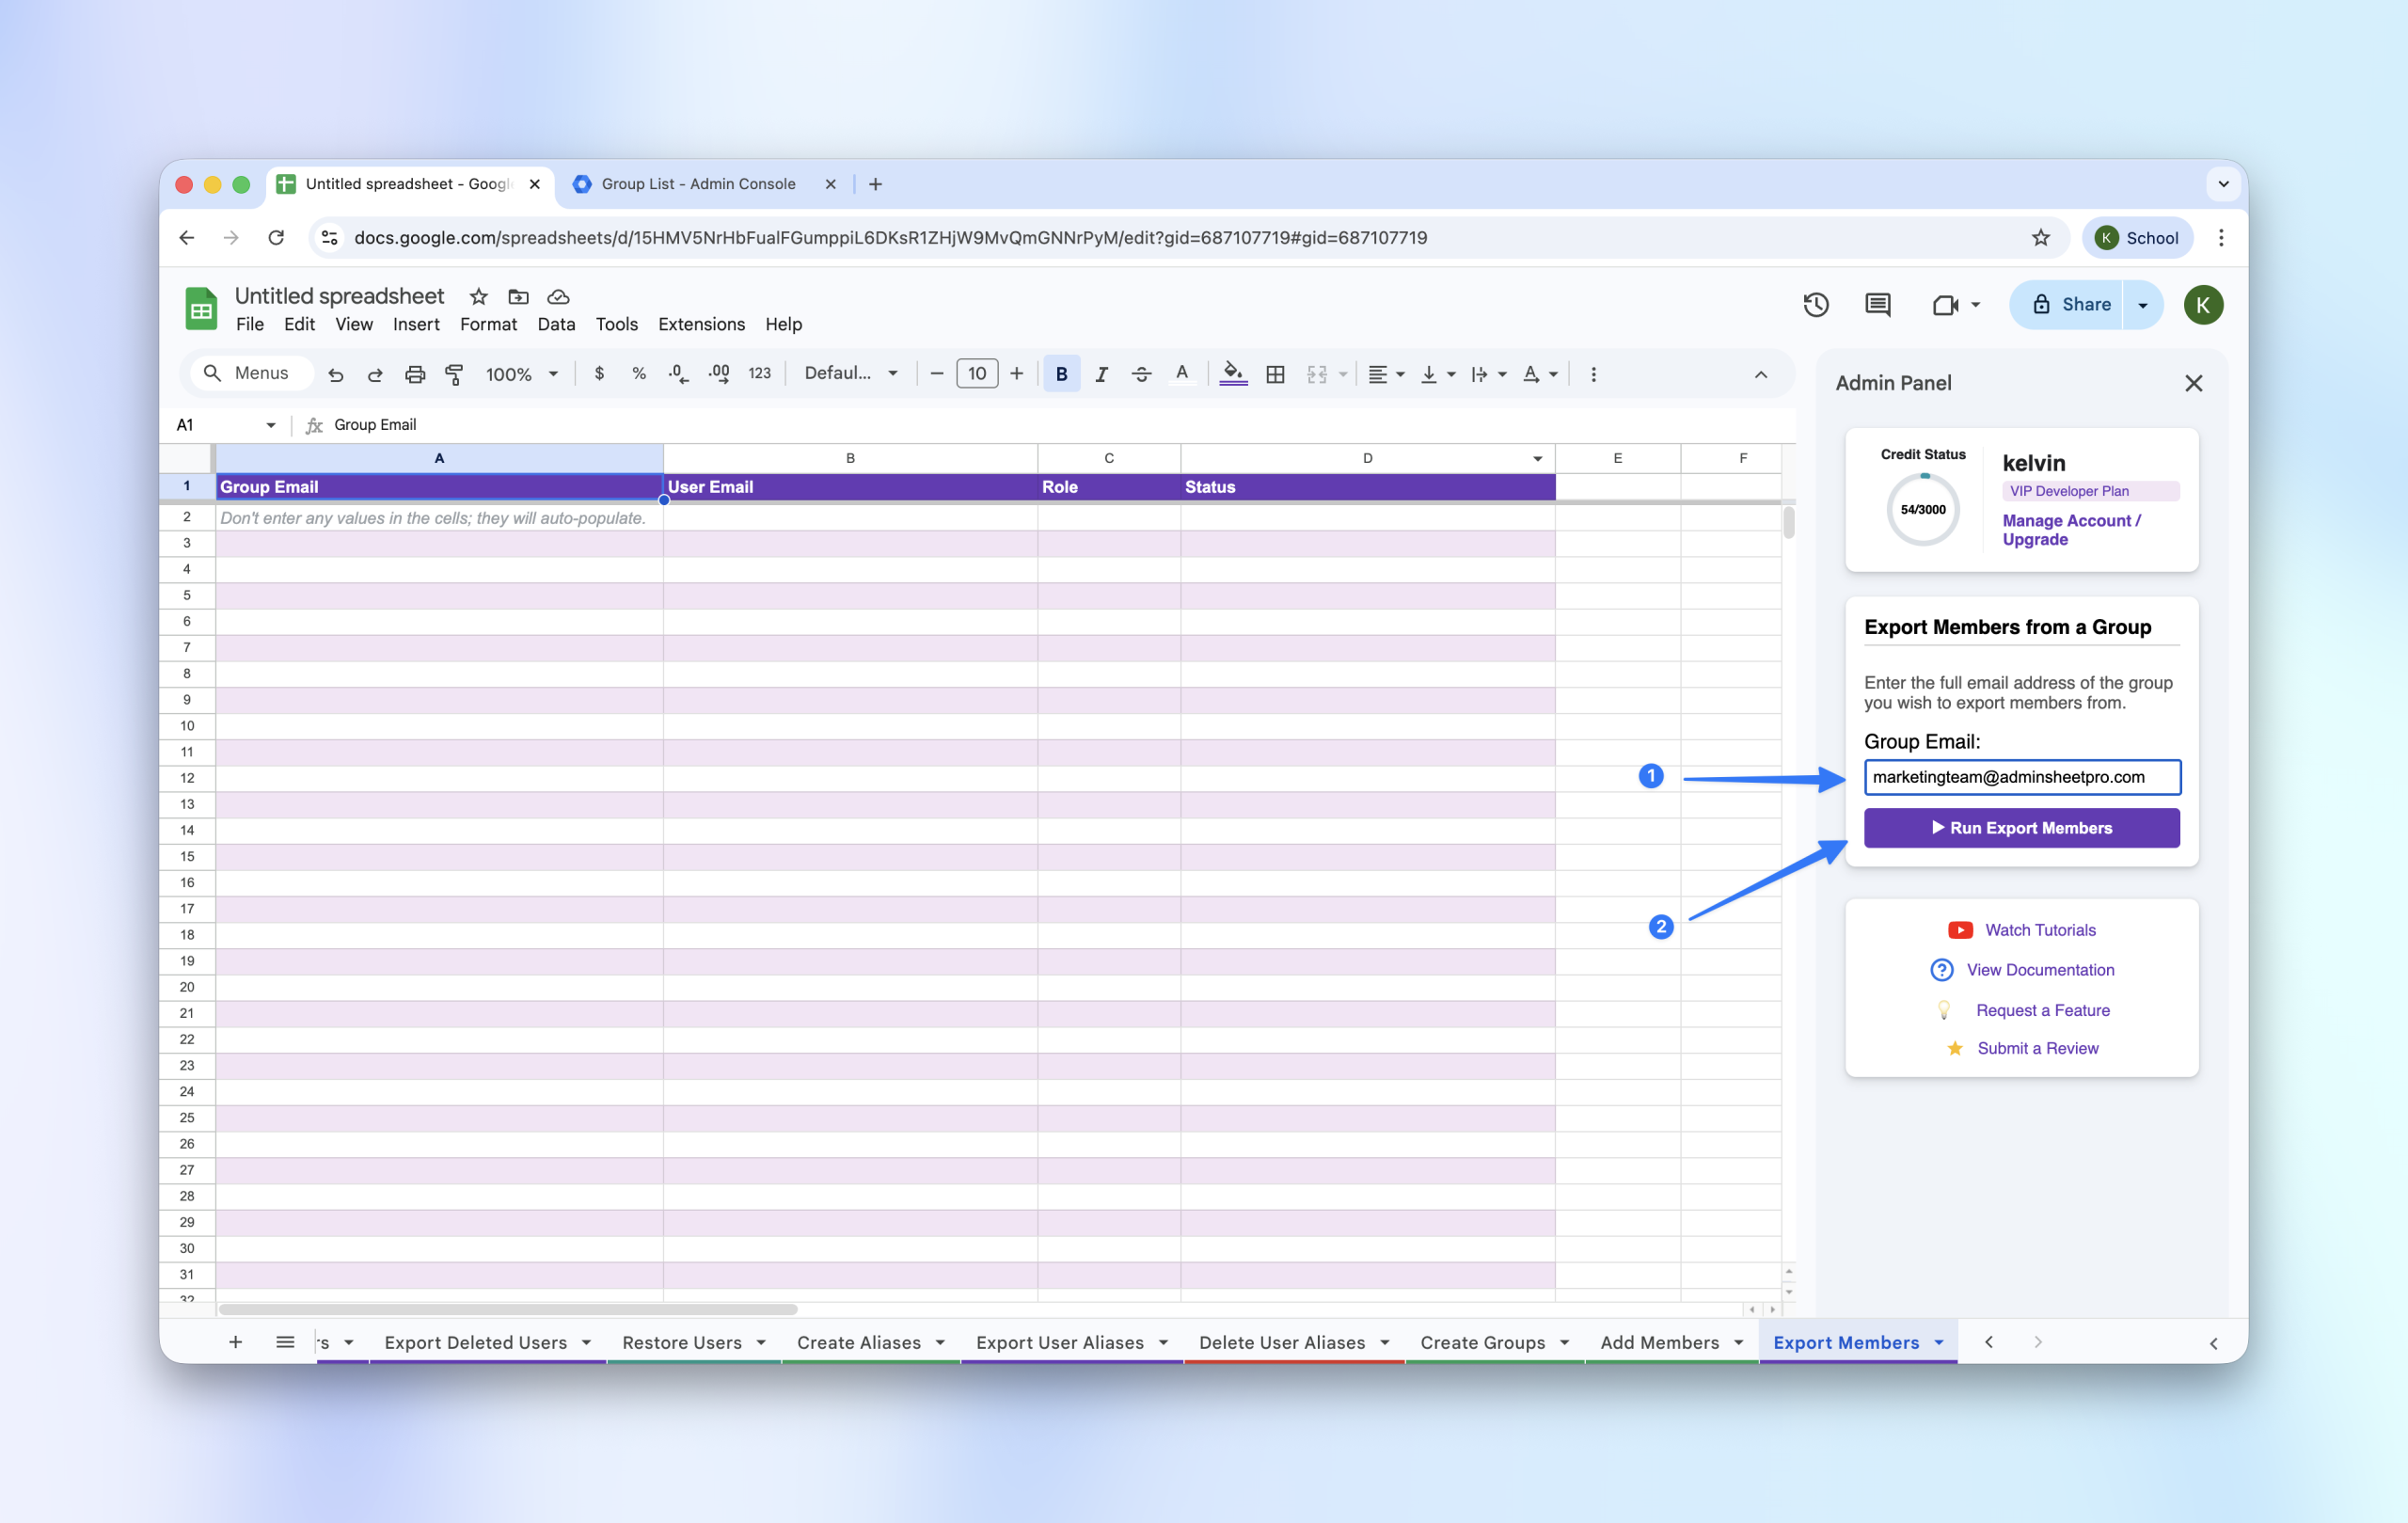Click the Group Email input field
Viewport: 2408px width, 1523px height.
(2021, 777)
